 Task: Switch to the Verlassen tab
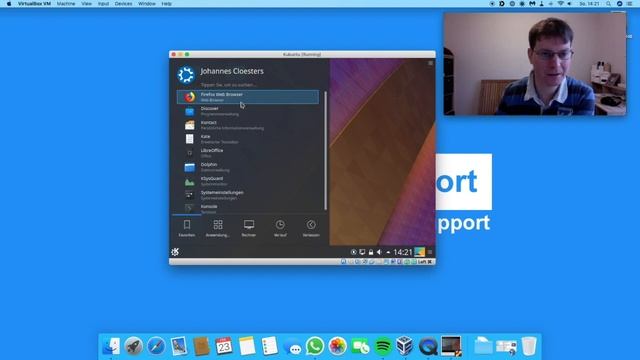pyautogui.click(x=311, y=228)
